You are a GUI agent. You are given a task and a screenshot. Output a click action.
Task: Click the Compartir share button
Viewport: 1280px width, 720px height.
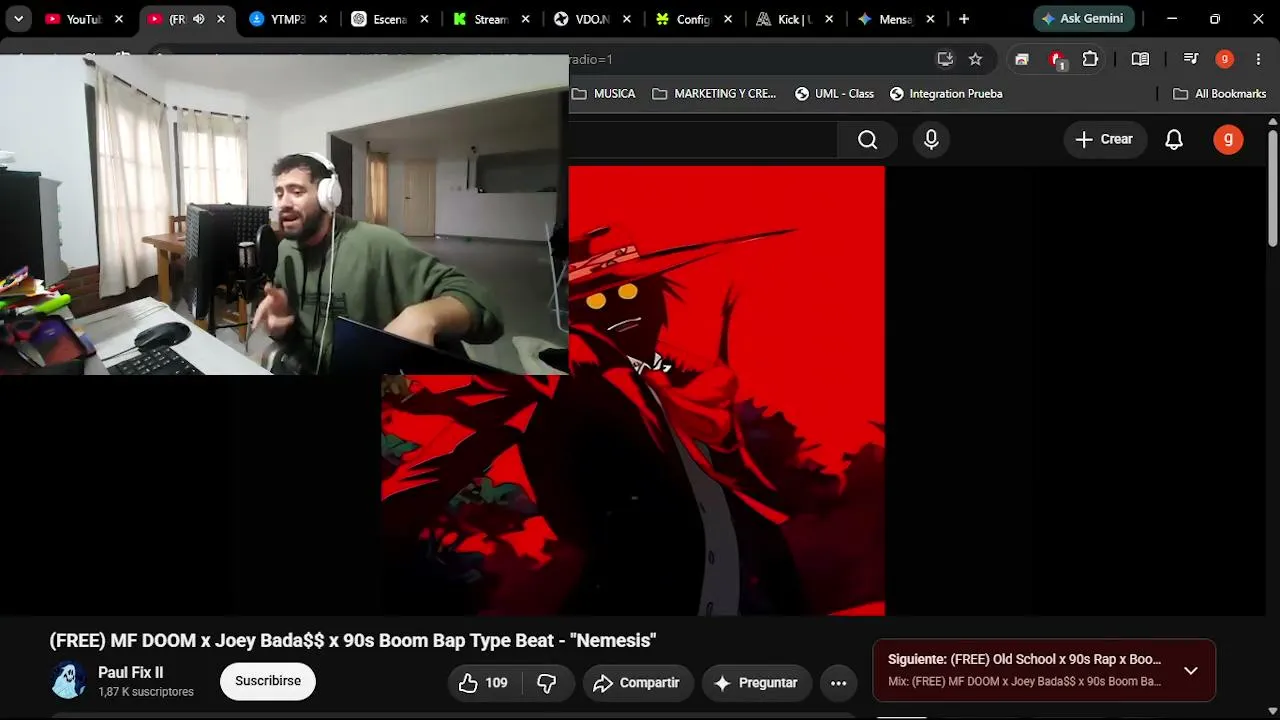tap(638, 683)
